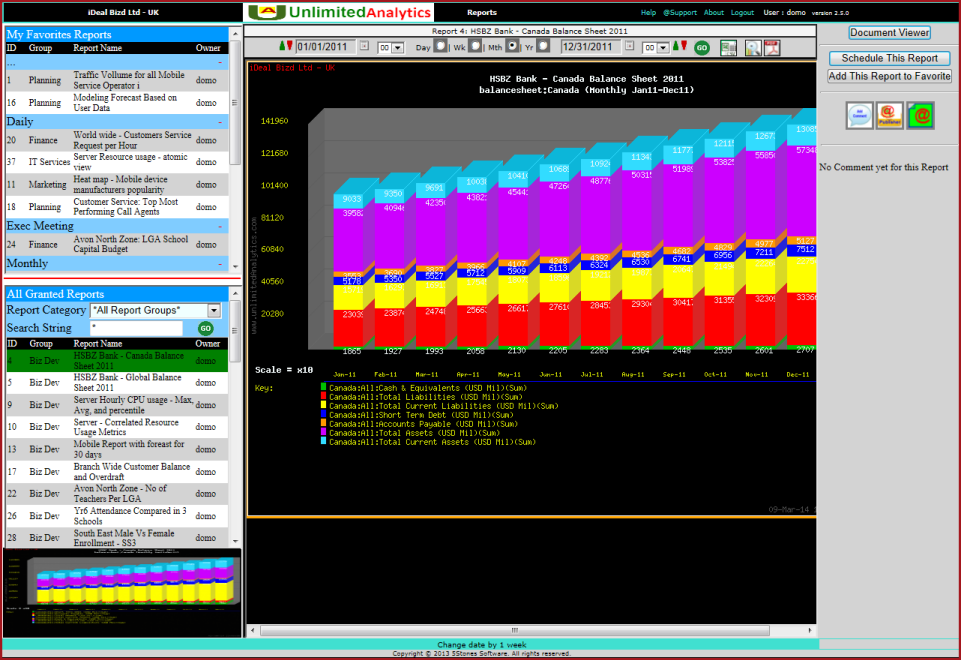
Task: Click Add This Report to Favorite button
Action: coord(889,76)
